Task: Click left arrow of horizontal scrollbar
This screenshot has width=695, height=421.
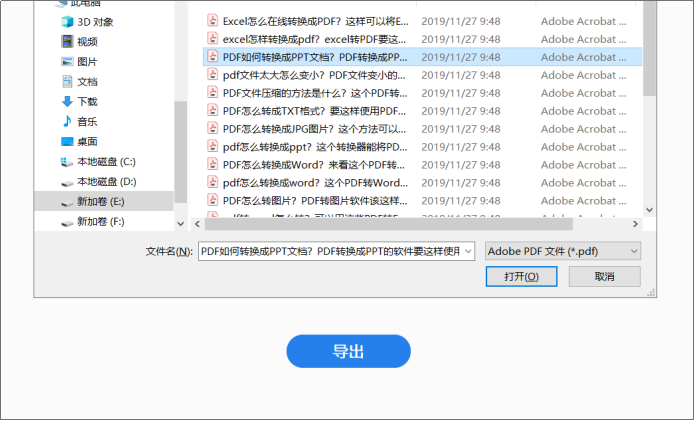Action: point(197,224)
